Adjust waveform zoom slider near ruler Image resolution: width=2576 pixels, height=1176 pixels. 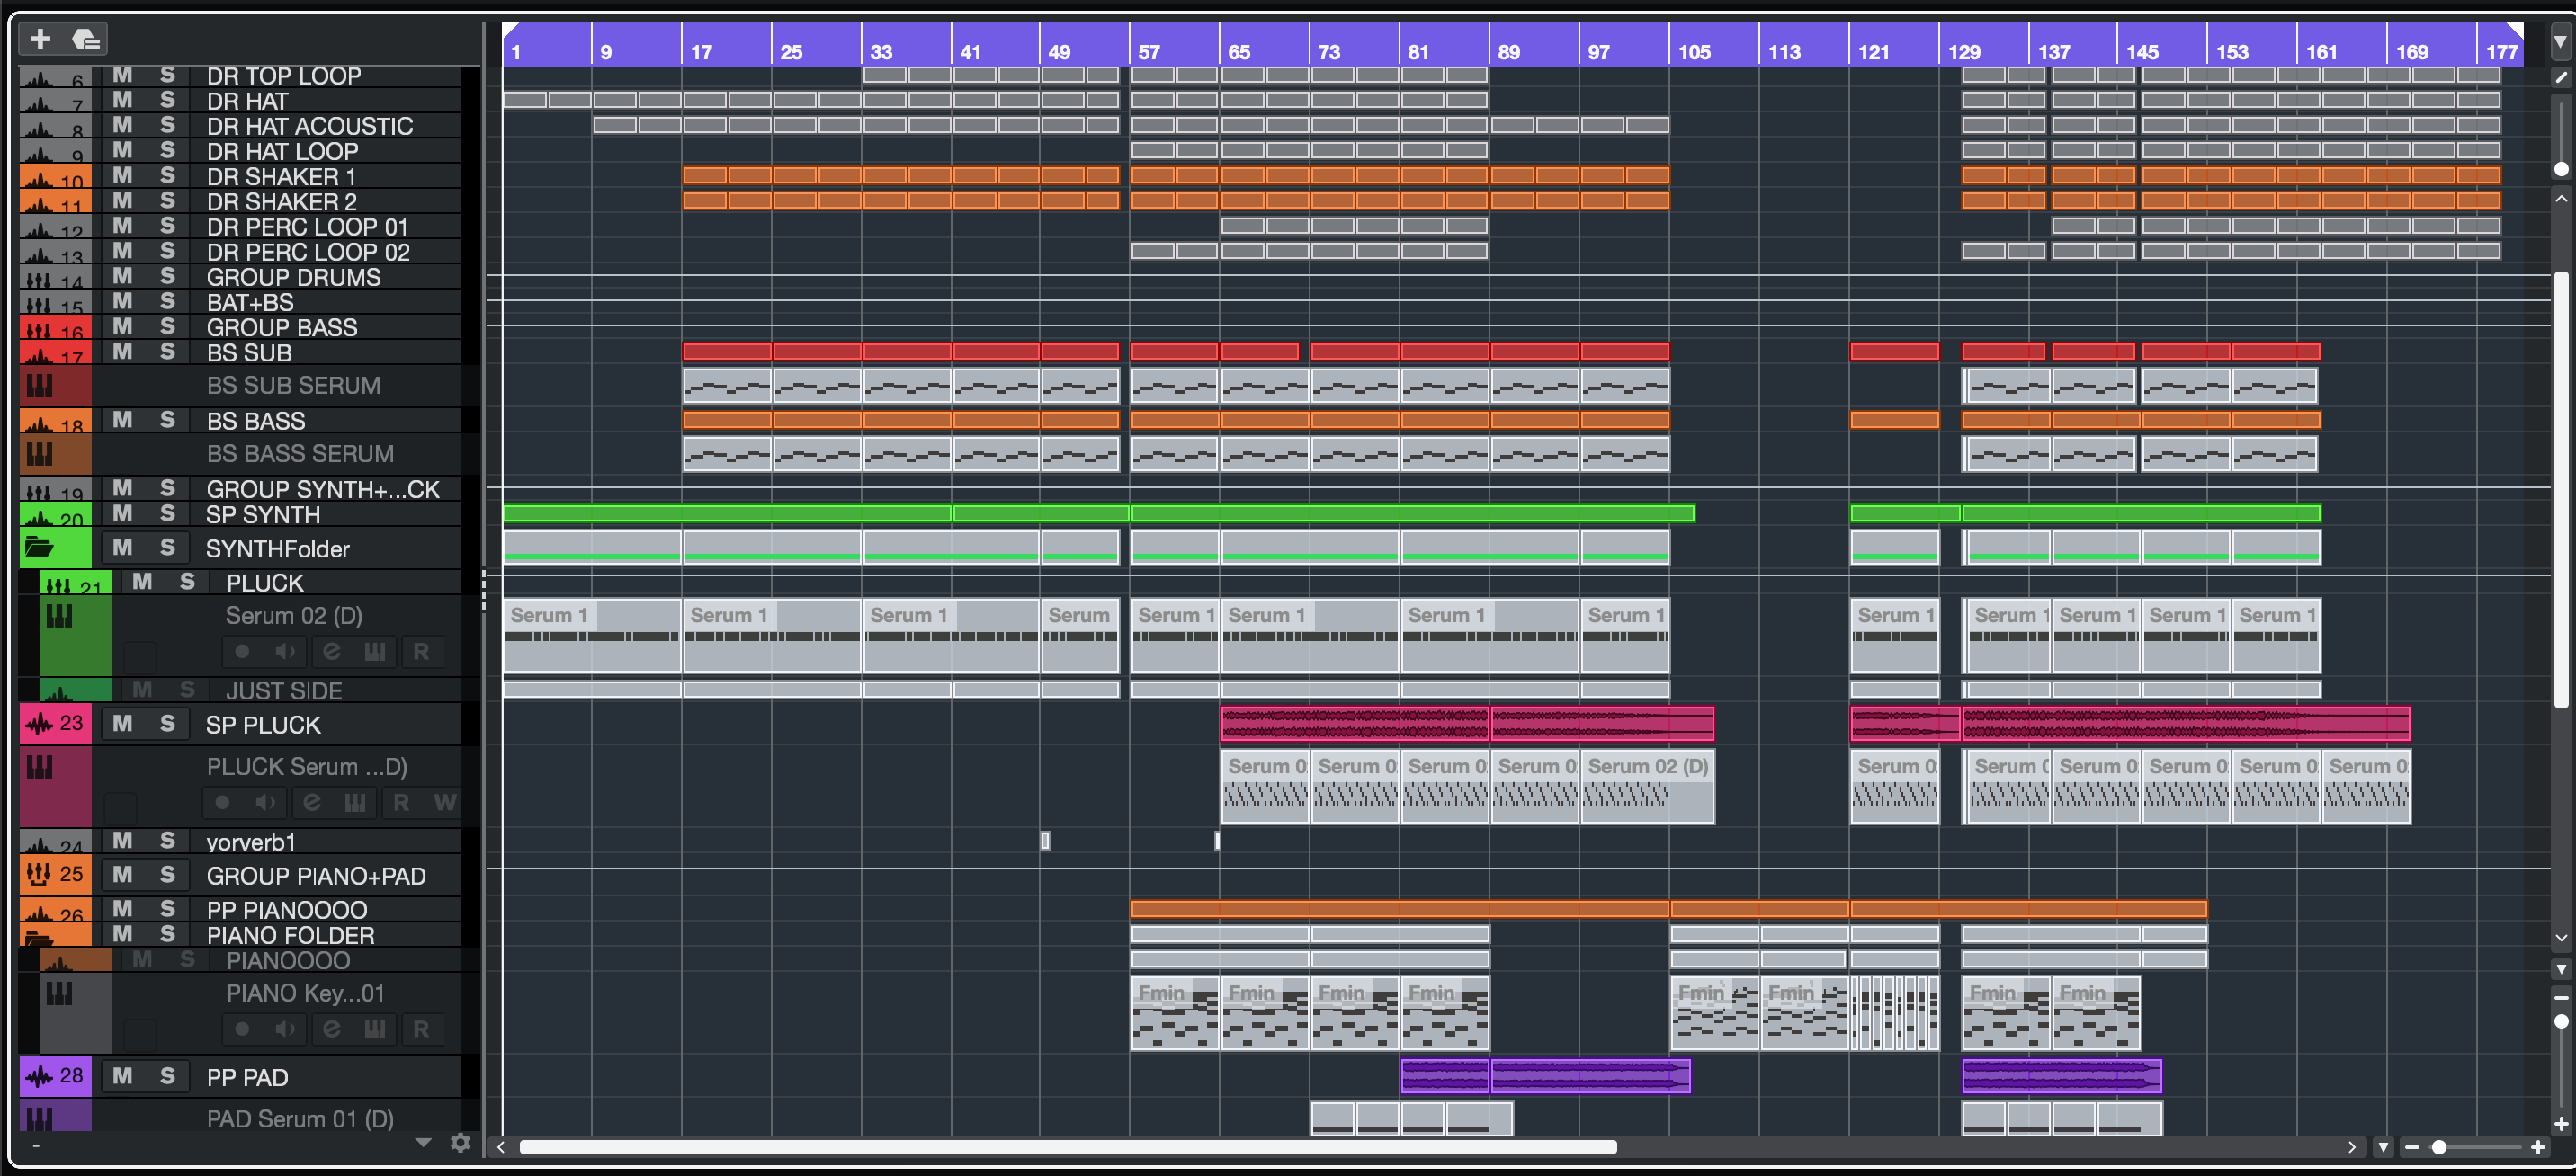[x=2561, y=169]
